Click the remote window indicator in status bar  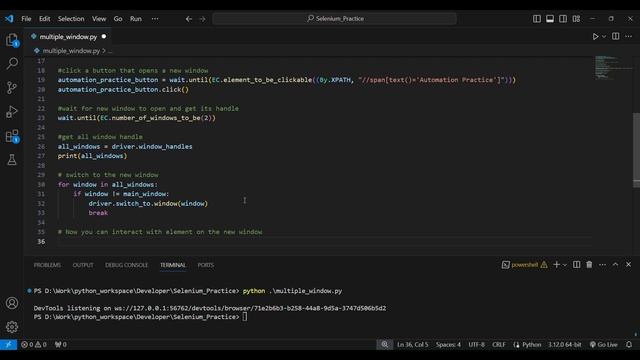8,344
